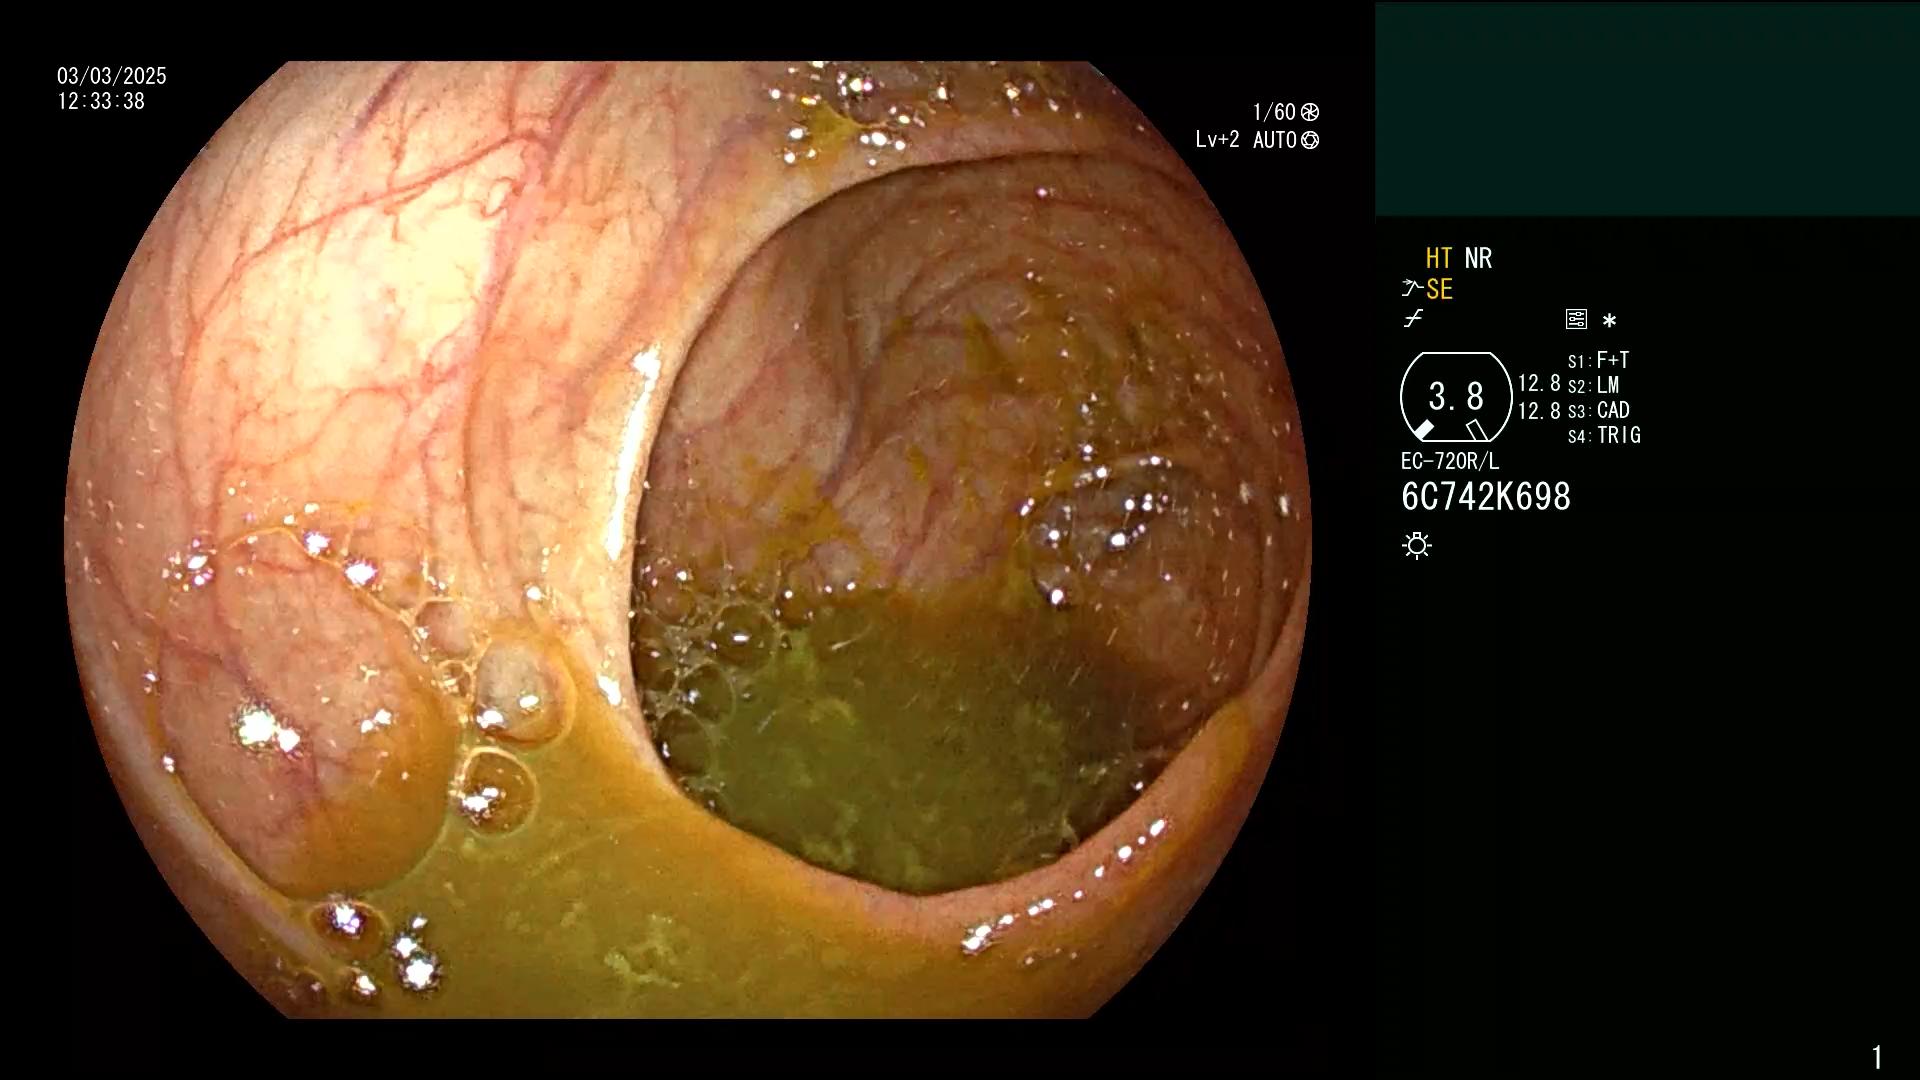Click the iris icon next to AUTO
Screen dimensions: 1920x1080
tap(1310, 141)
